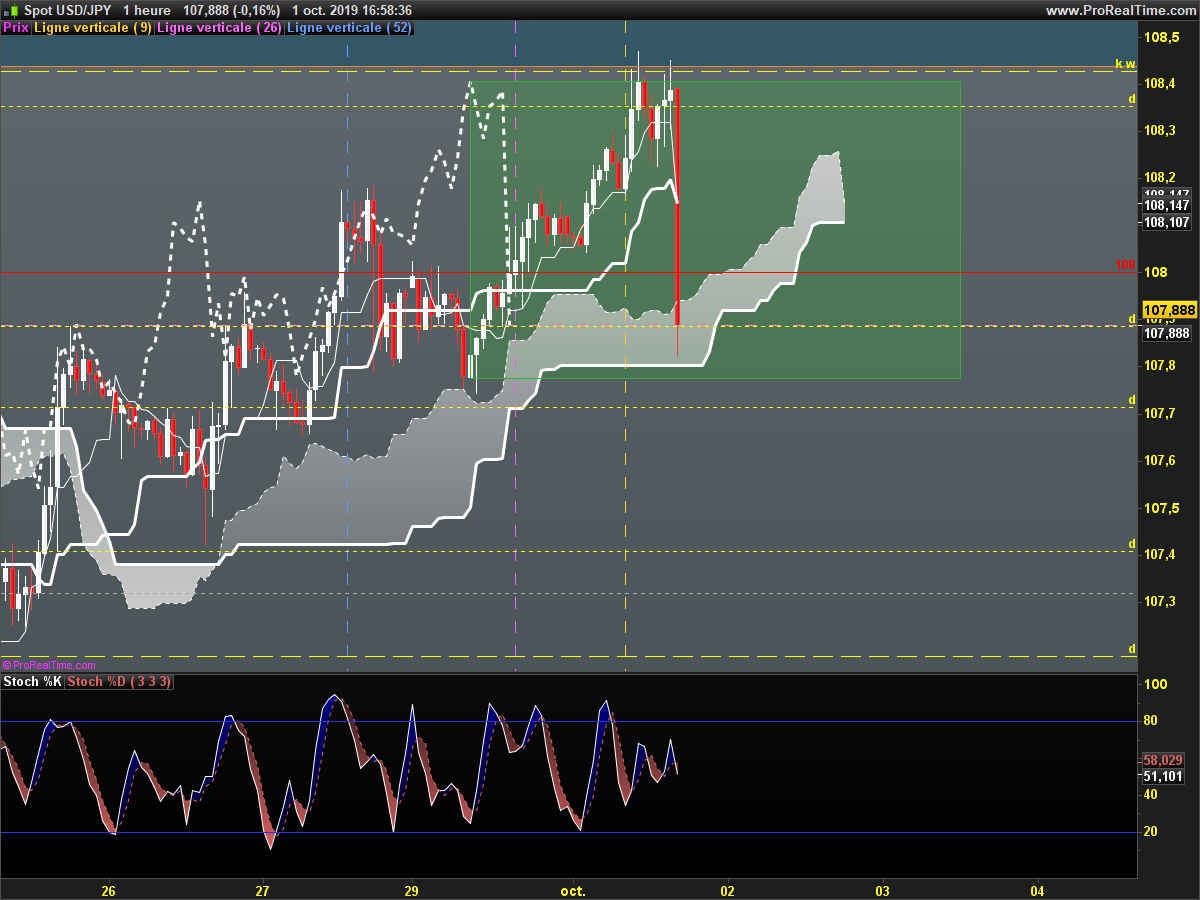Viewport: 1200px width, 900px height.
Task: Click the 107,7 price axis label
Action: 1161,413
